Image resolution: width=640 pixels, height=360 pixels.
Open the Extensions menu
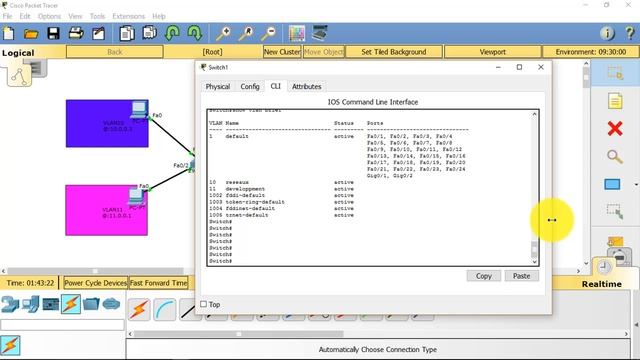[x=129, y=16]
